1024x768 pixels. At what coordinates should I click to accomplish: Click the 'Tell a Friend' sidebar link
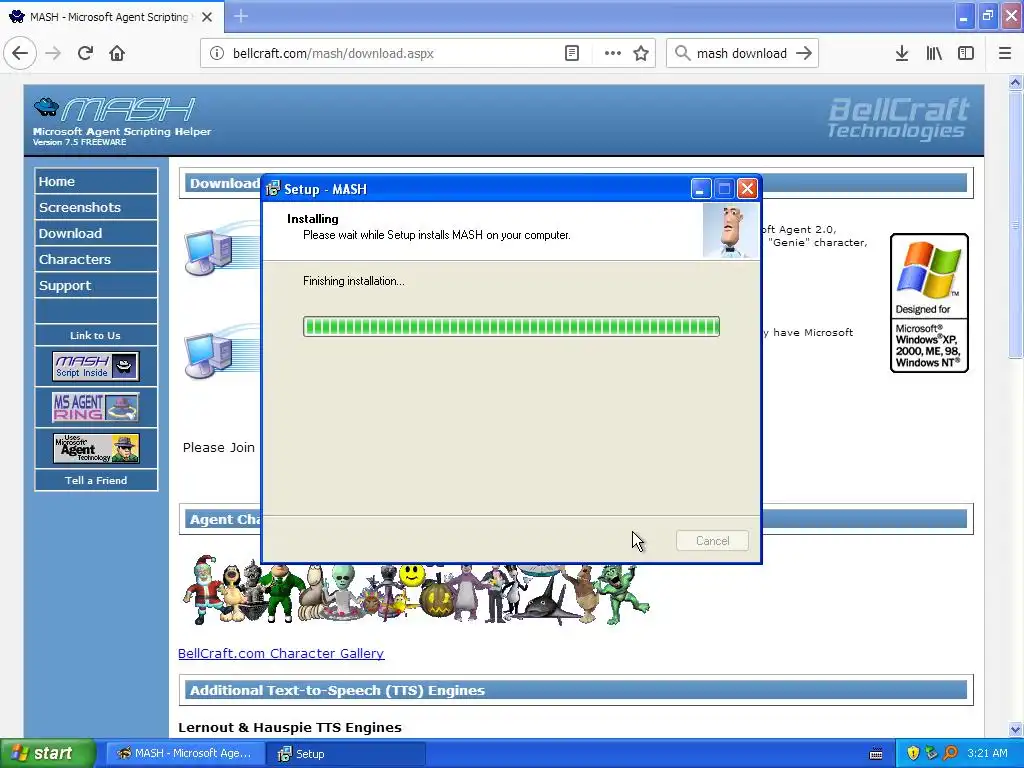96,481
